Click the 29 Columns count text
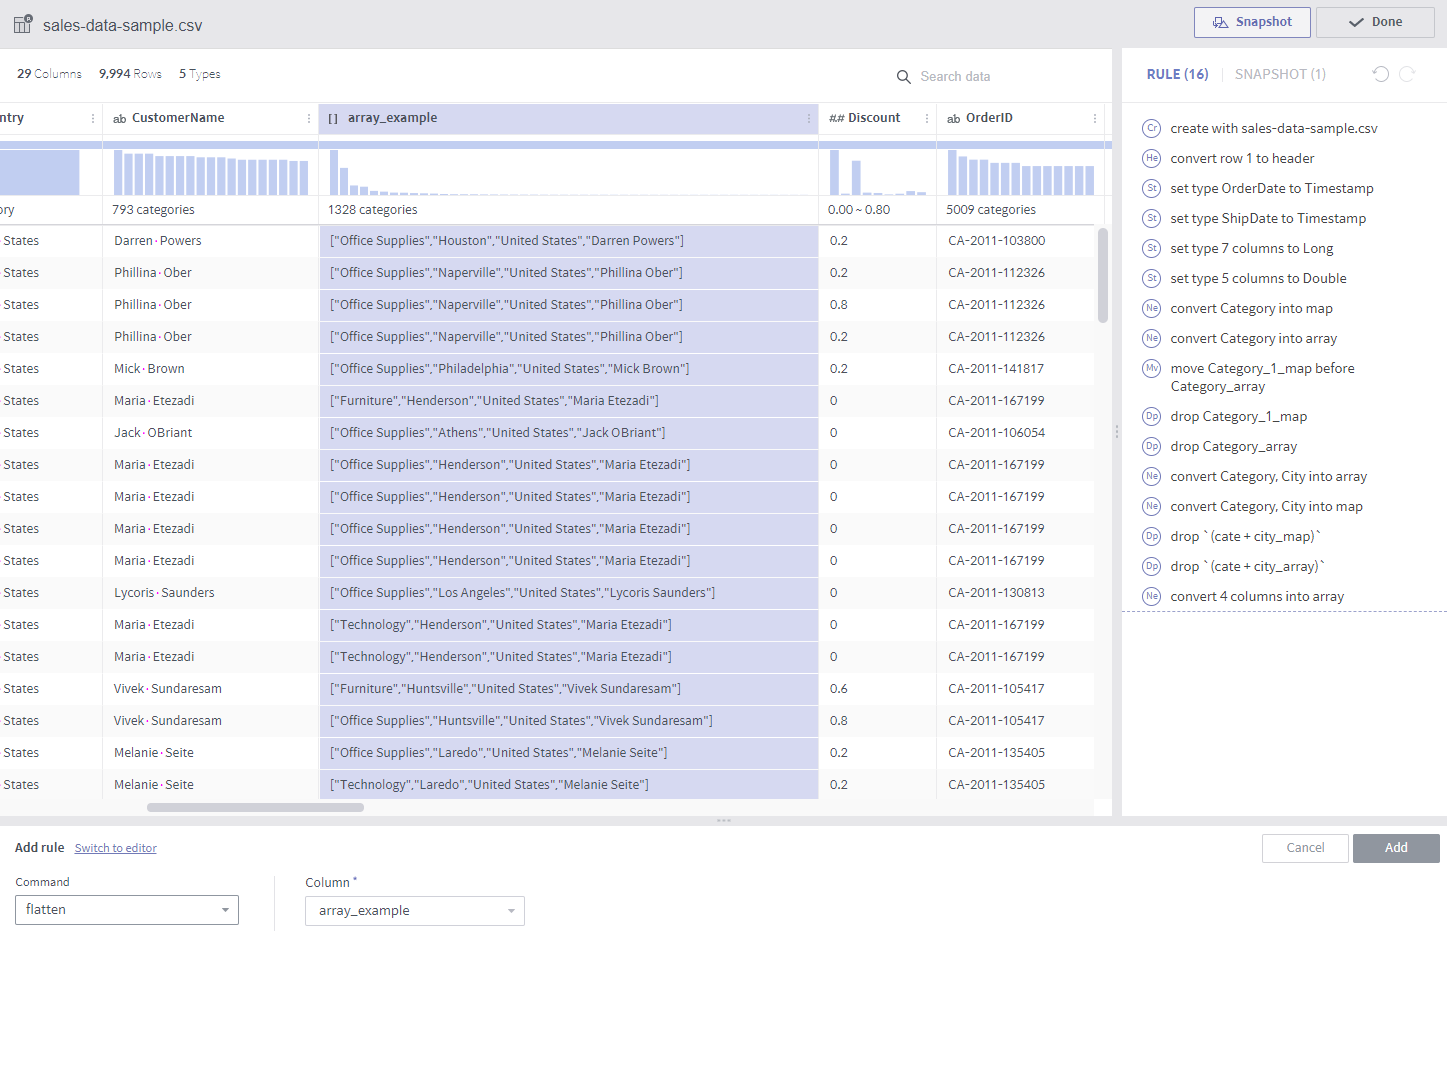Screen dimensions: 1447x1079 49,74
